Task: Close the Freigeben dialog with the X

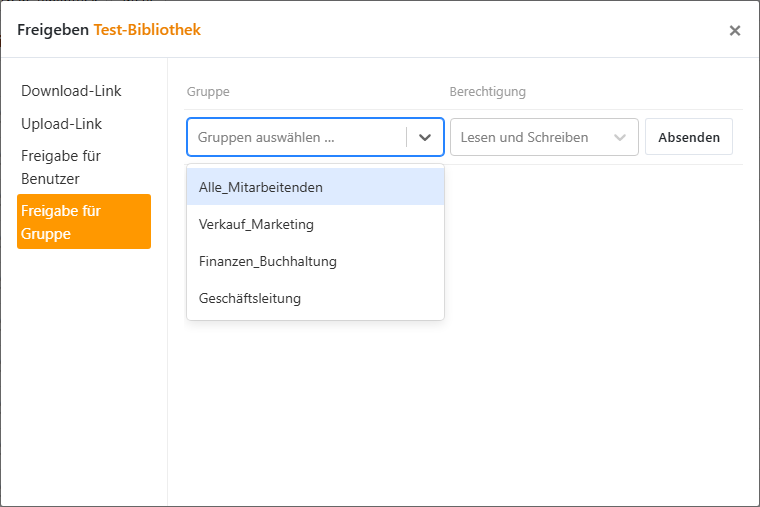Action: point(734,31)
